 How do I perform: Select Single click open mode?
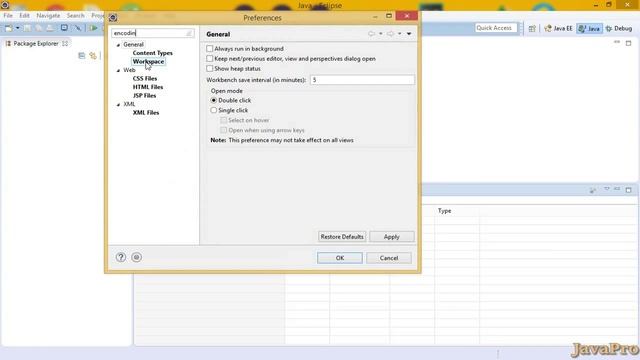click(213, 110)
